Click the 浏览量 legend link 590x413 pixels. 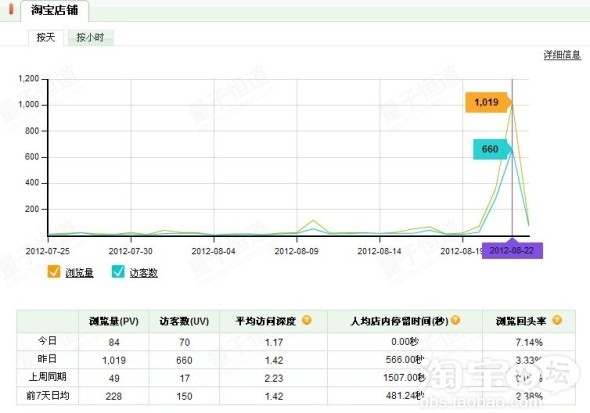coord(79,273)
